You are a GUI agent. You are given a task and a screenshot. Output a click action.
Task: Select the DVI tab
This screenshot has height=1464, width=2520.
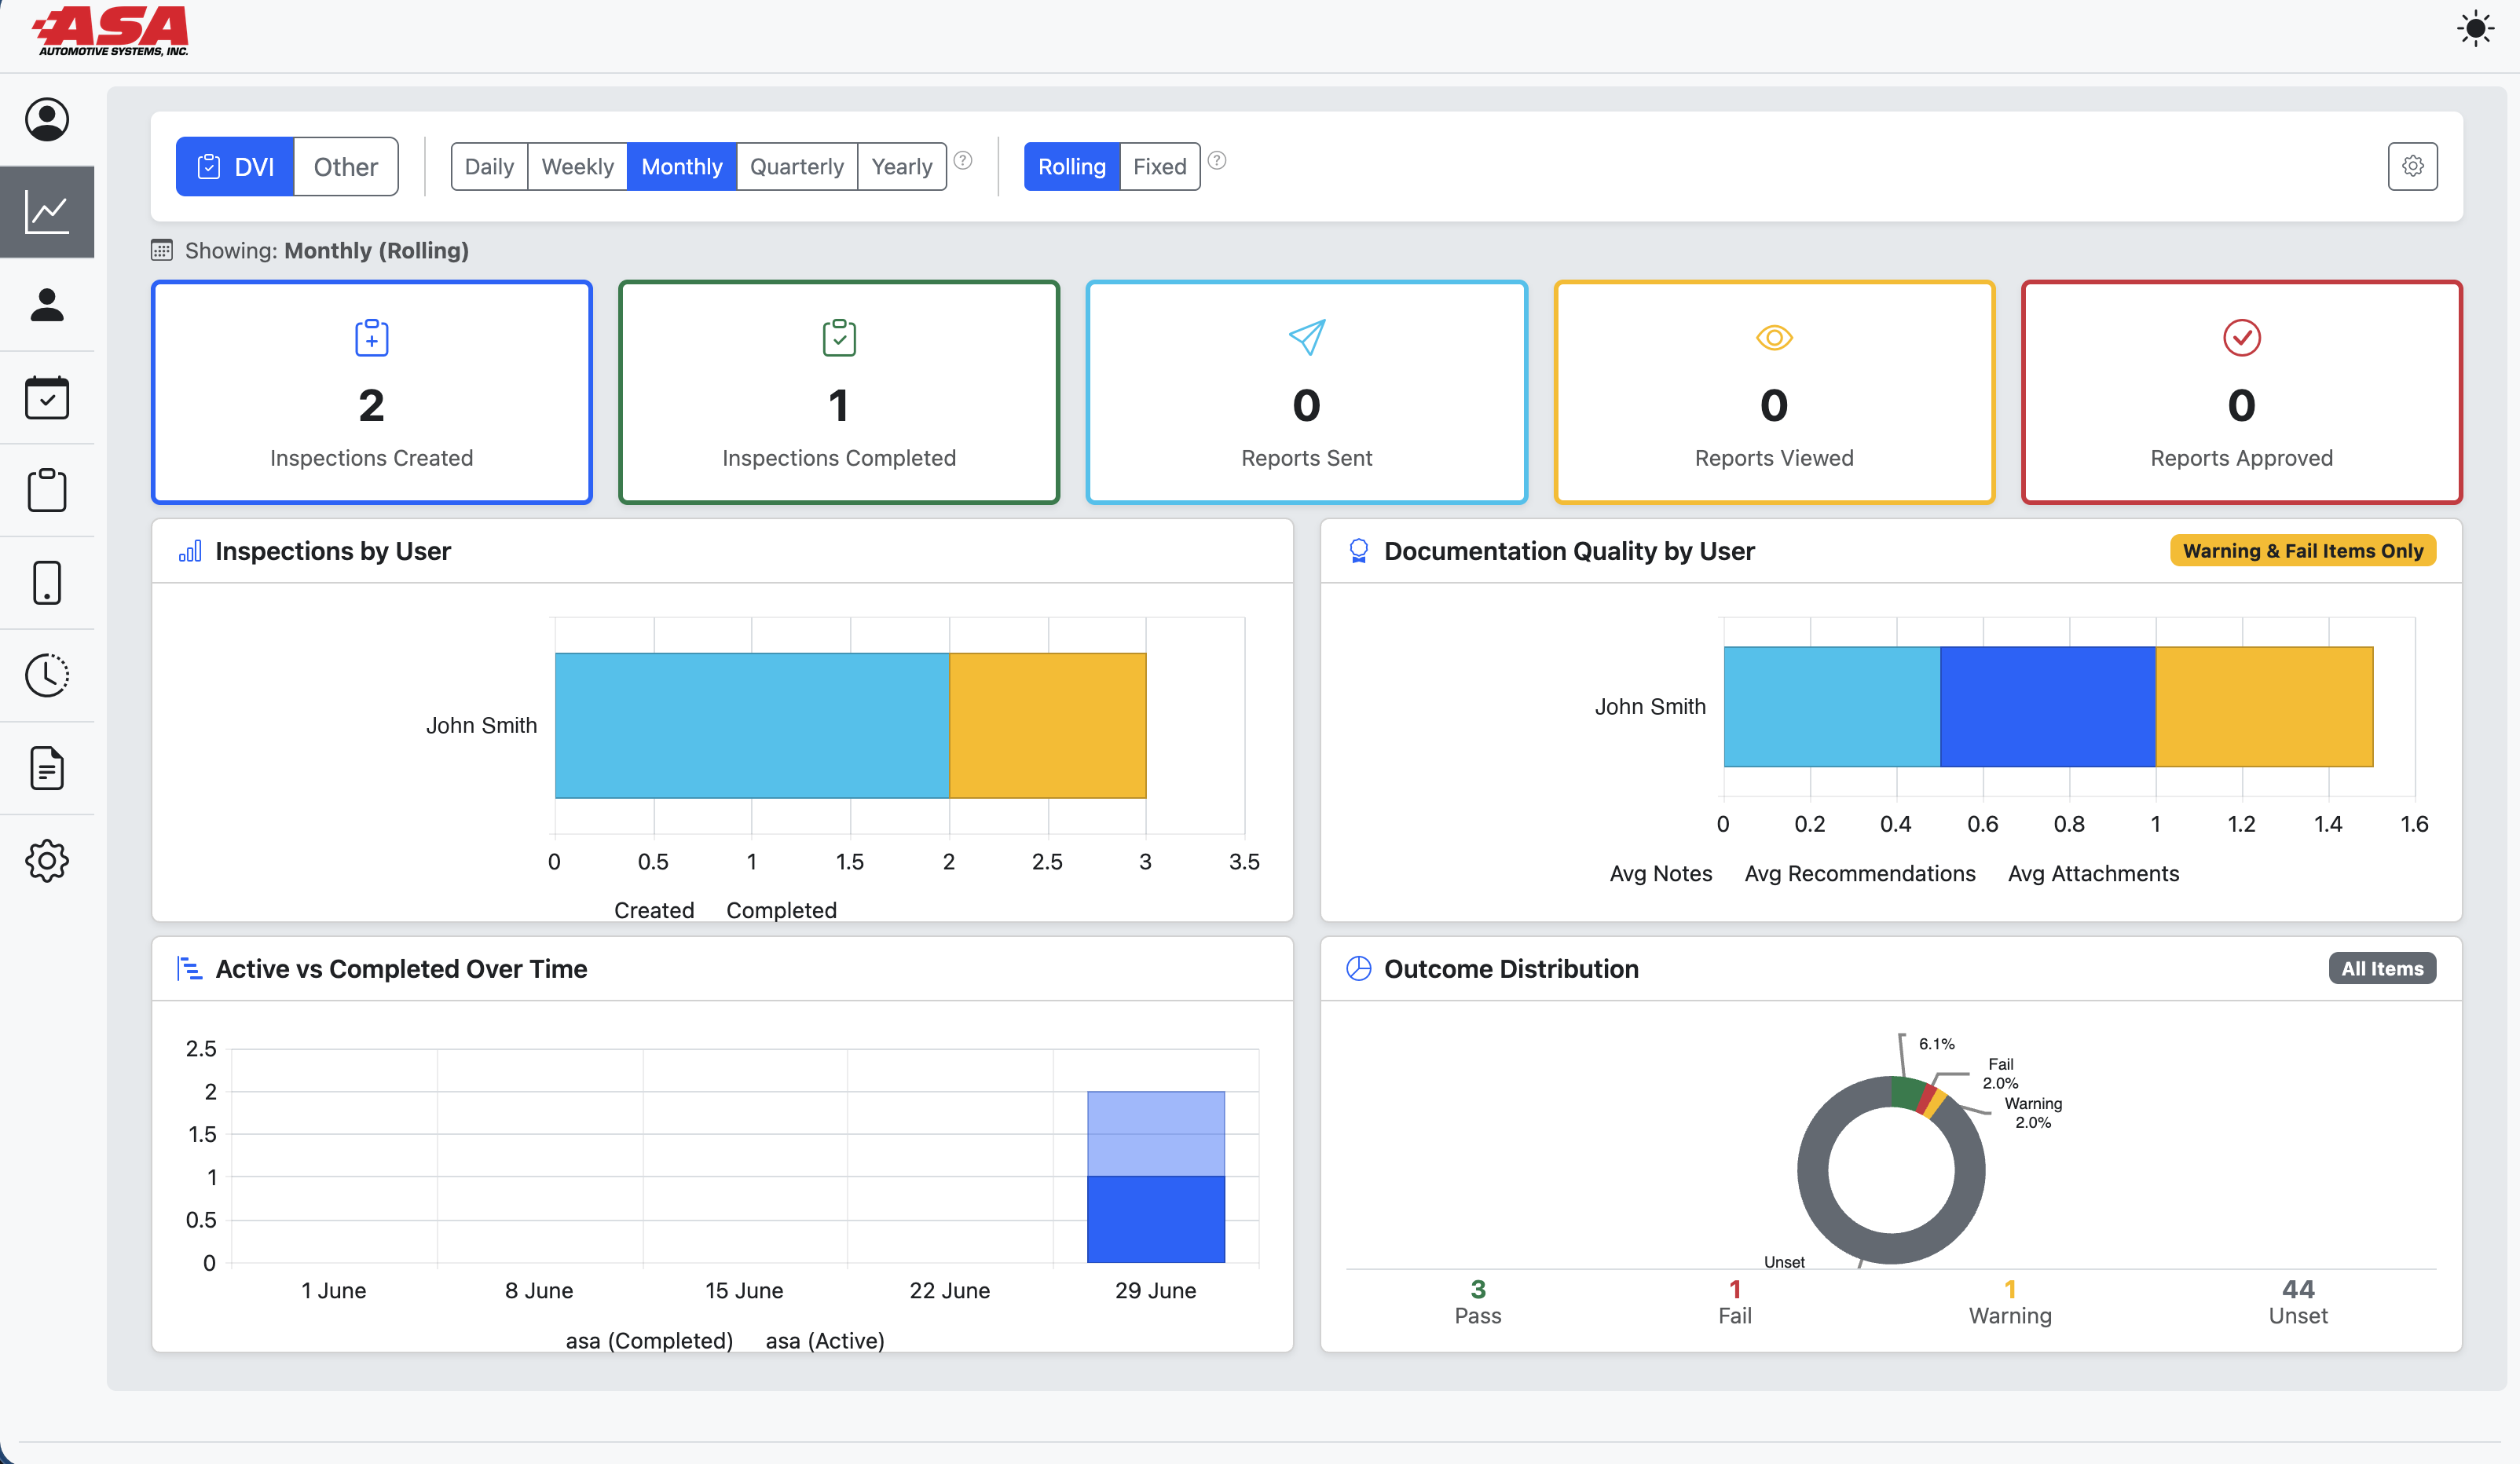tap(235, 166)
